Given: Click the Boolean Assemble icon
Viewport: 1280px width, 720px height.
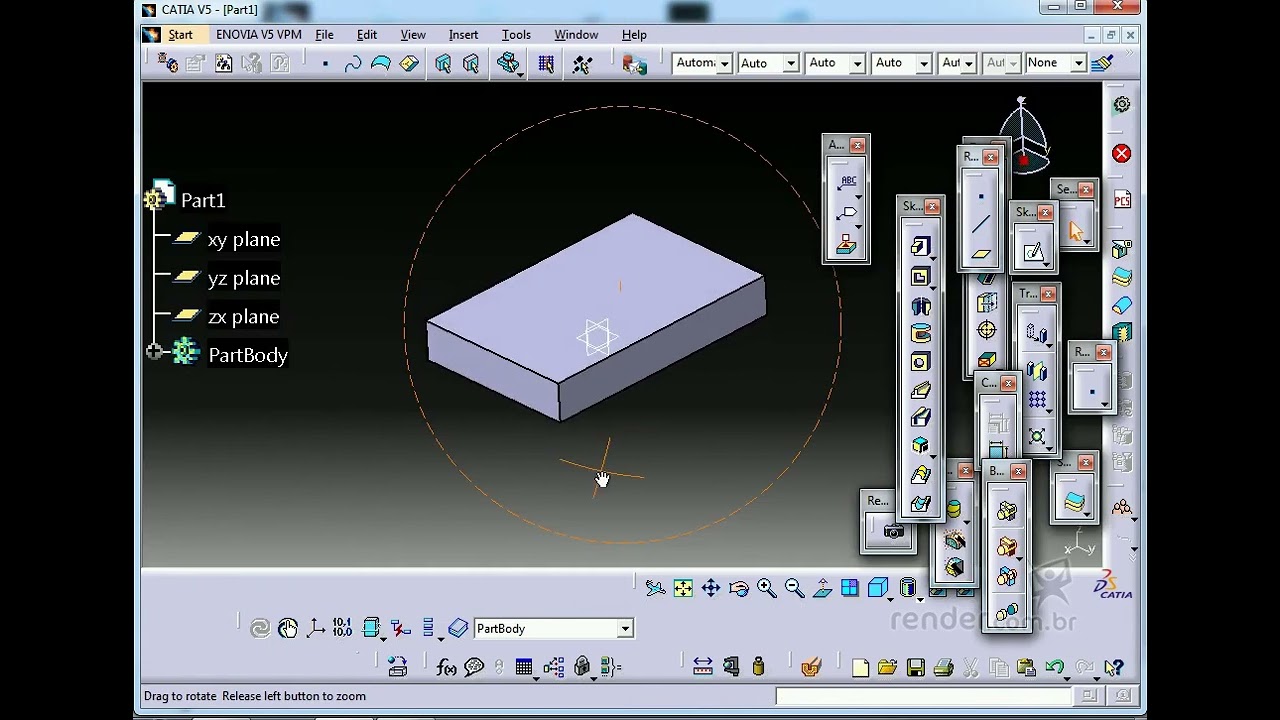Looking at the screenshot, I should click(x=1006, y=512).
